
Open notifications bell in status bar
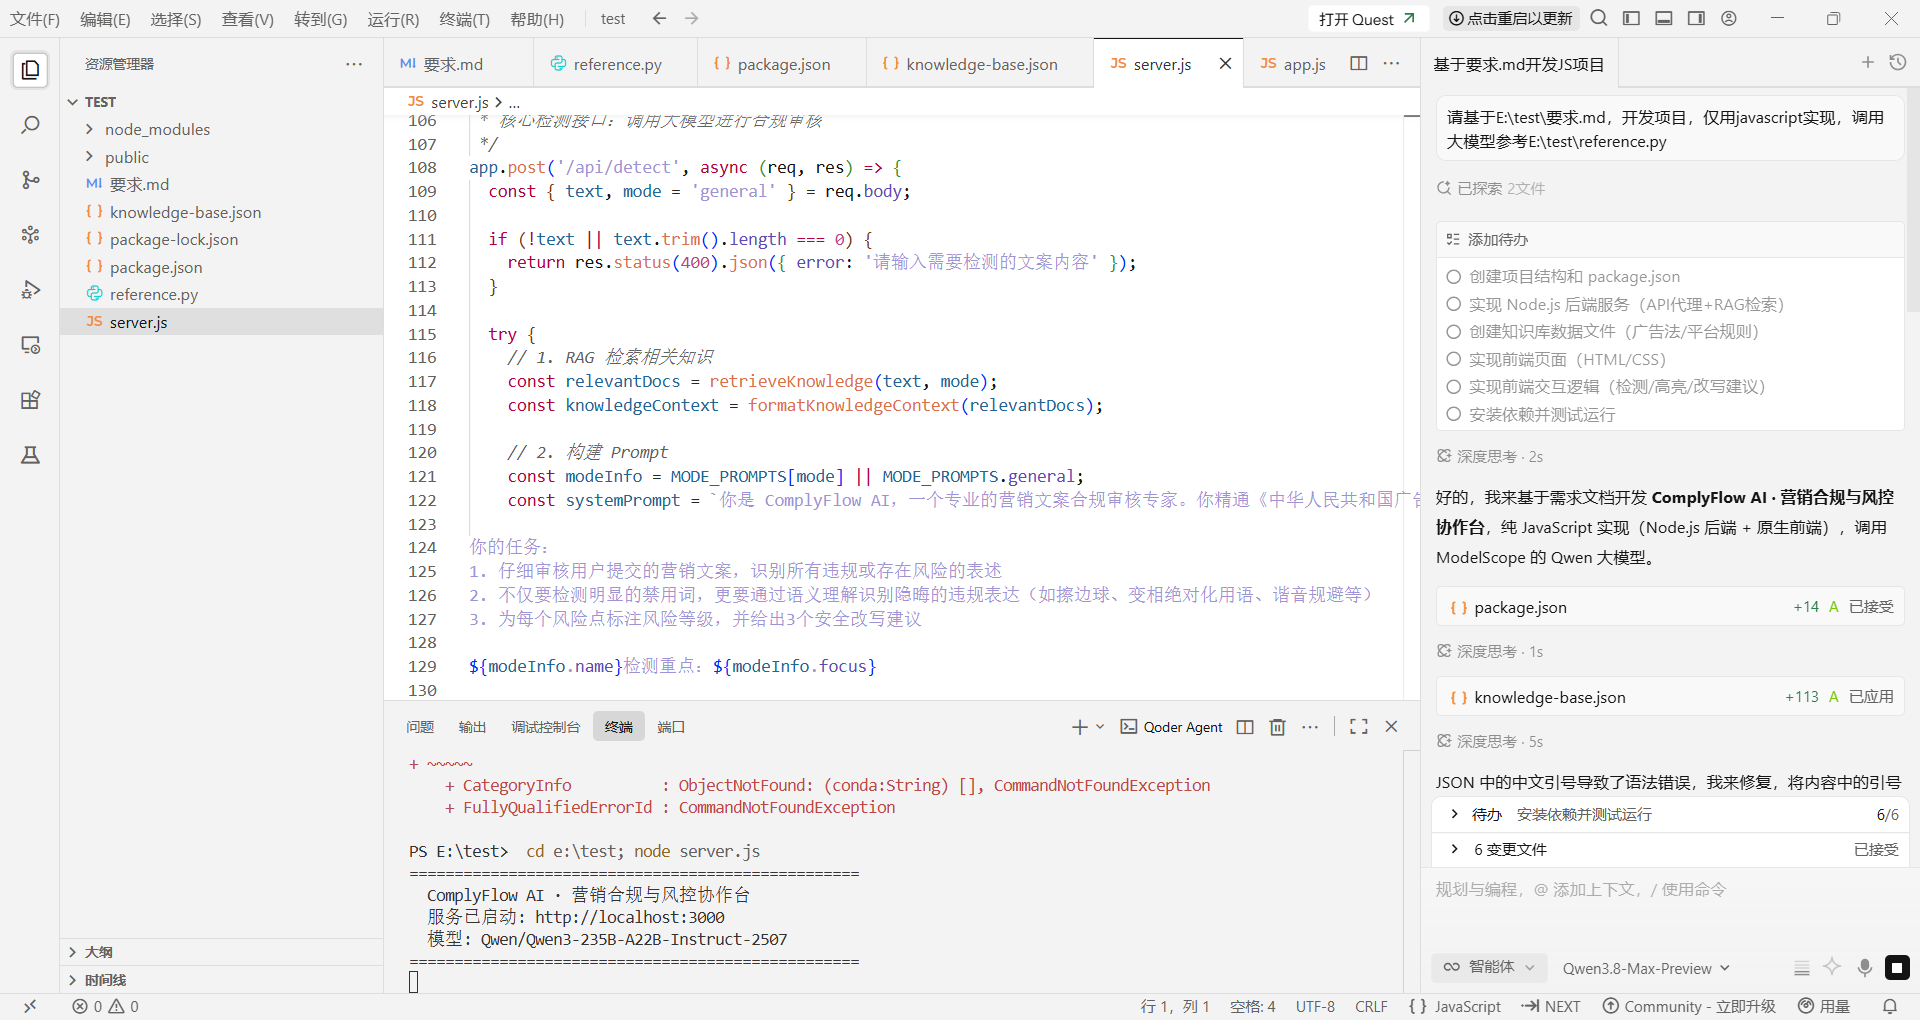coord(1890,1006)
